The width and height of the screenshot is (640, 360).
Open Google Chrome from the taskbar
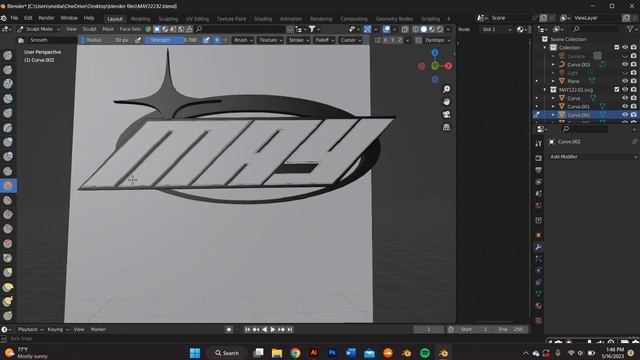pos(295,353)
